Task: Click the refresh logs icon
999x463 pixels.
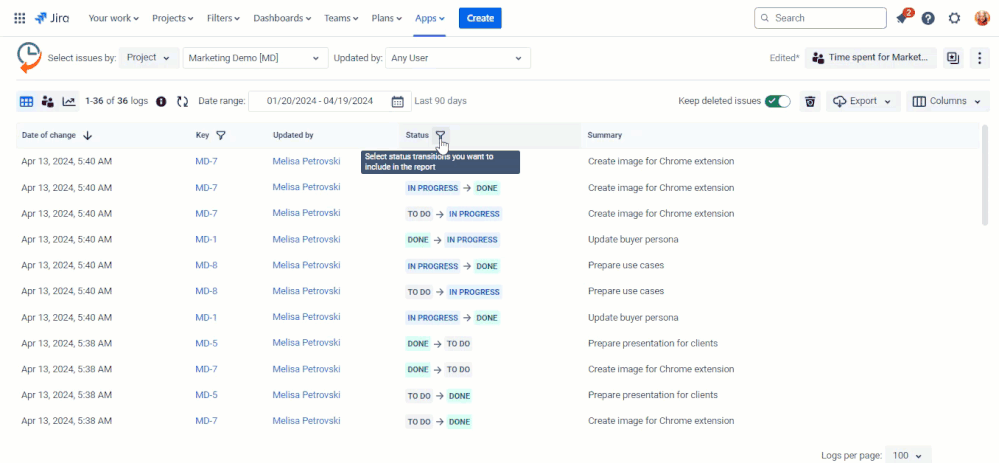Action: pos(182,101)
